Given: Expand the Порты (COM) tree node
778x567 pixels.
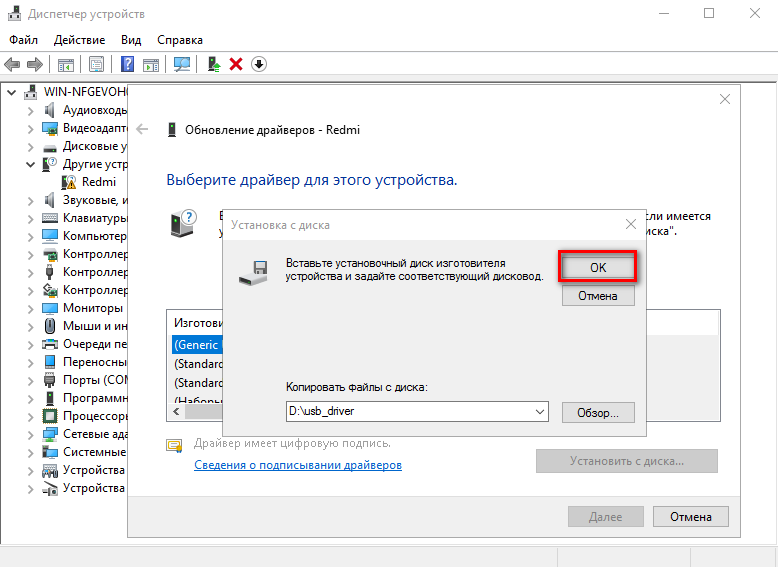Looking at the screenshot, I should (30, 380).
